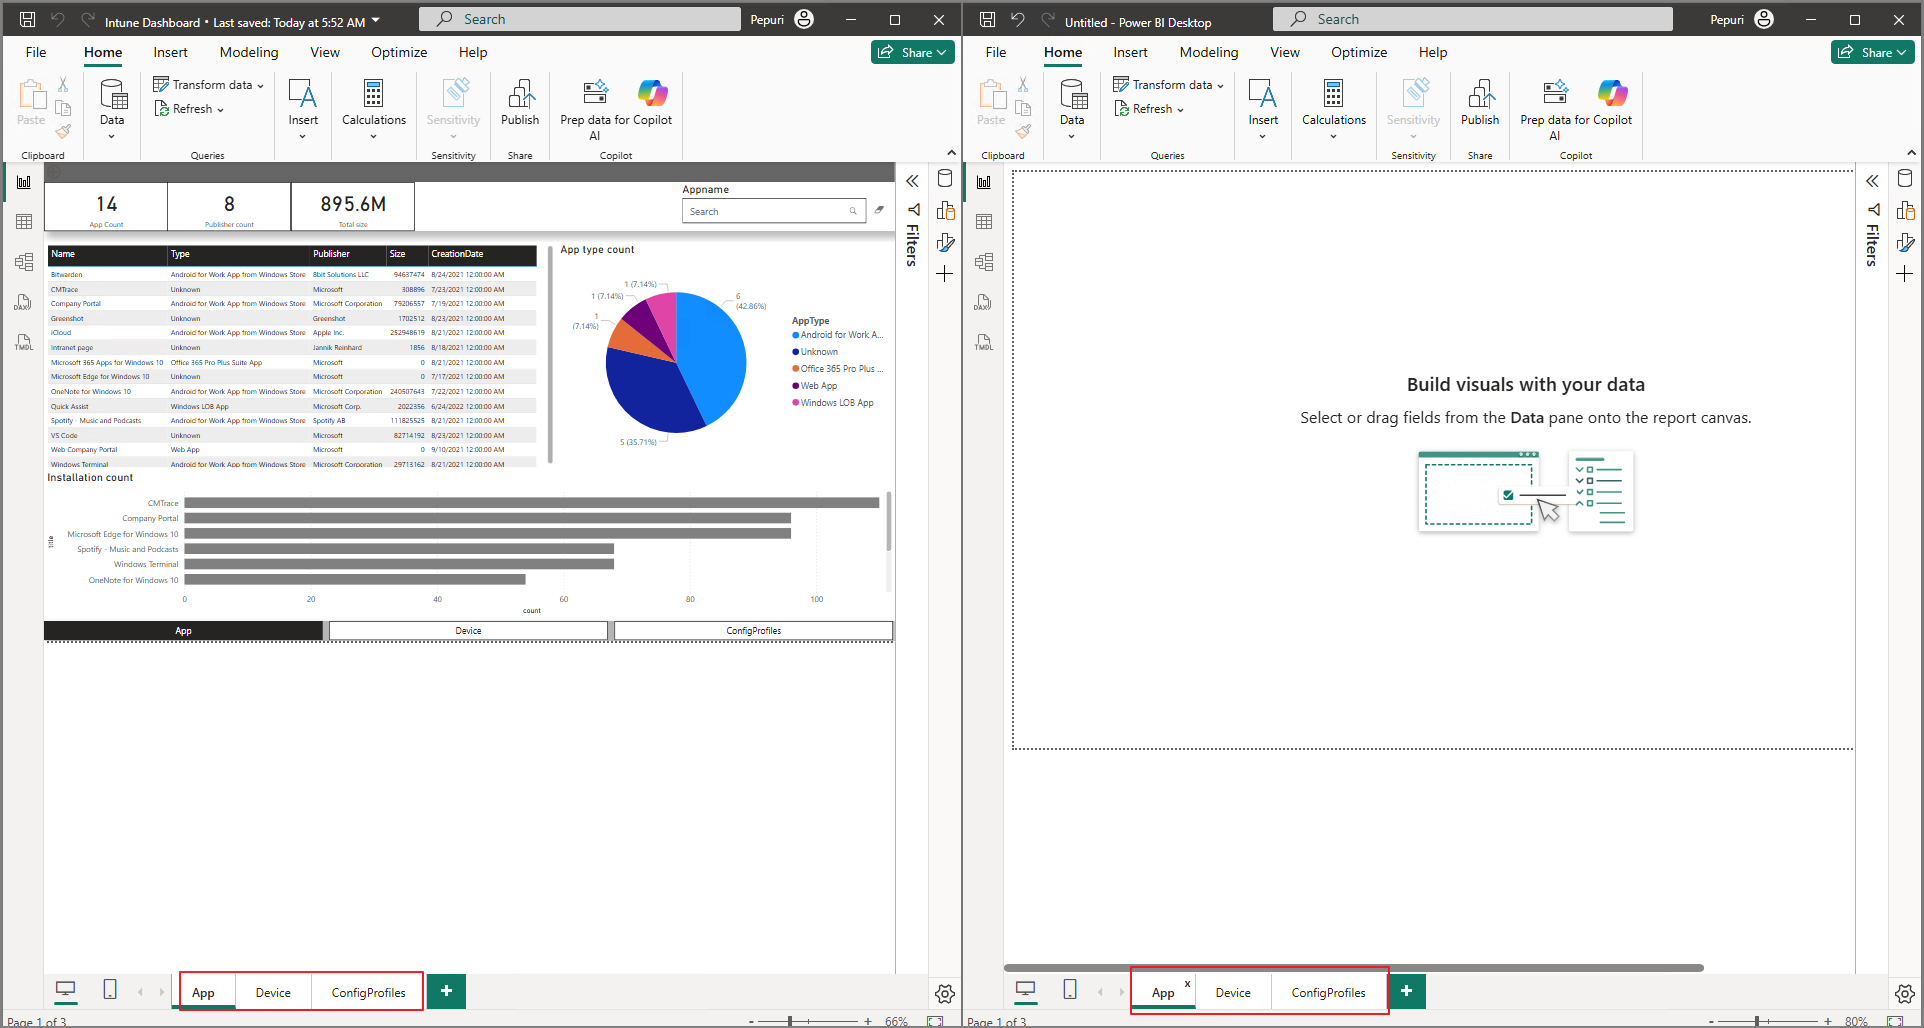
Task: Open DAX query view in Intune Dashboard sidebar
Action: tap(24, 301)
